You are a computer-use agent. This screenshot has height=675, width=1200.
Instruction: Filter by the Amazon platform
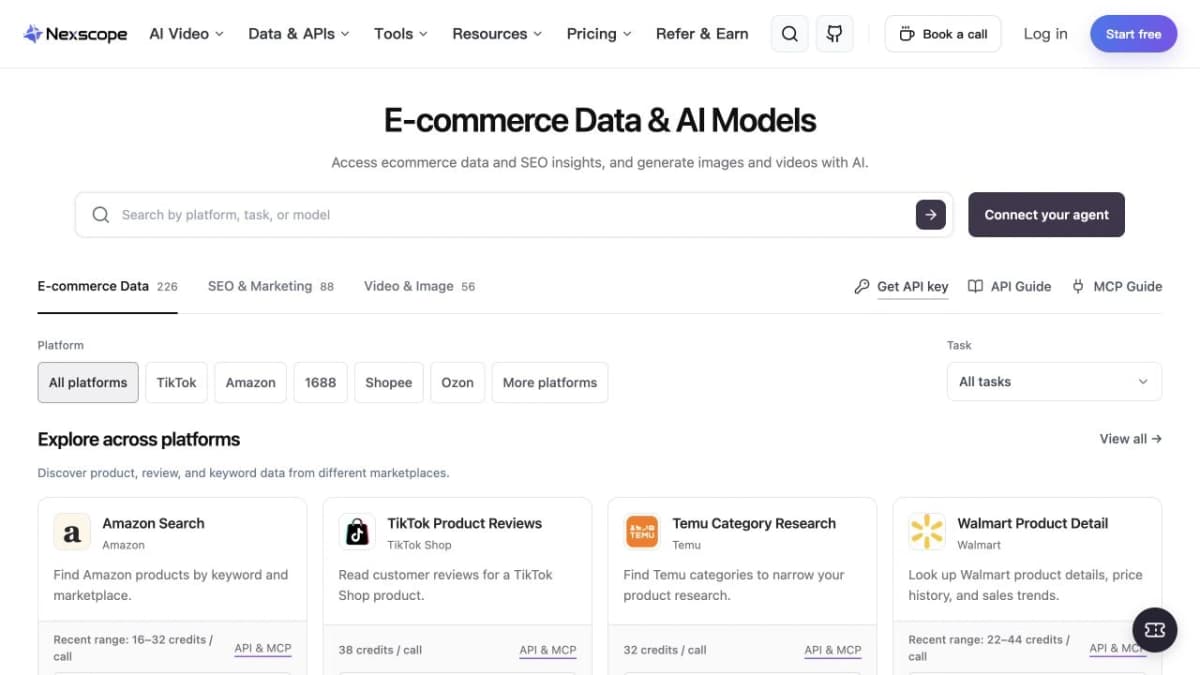point(251,382)
